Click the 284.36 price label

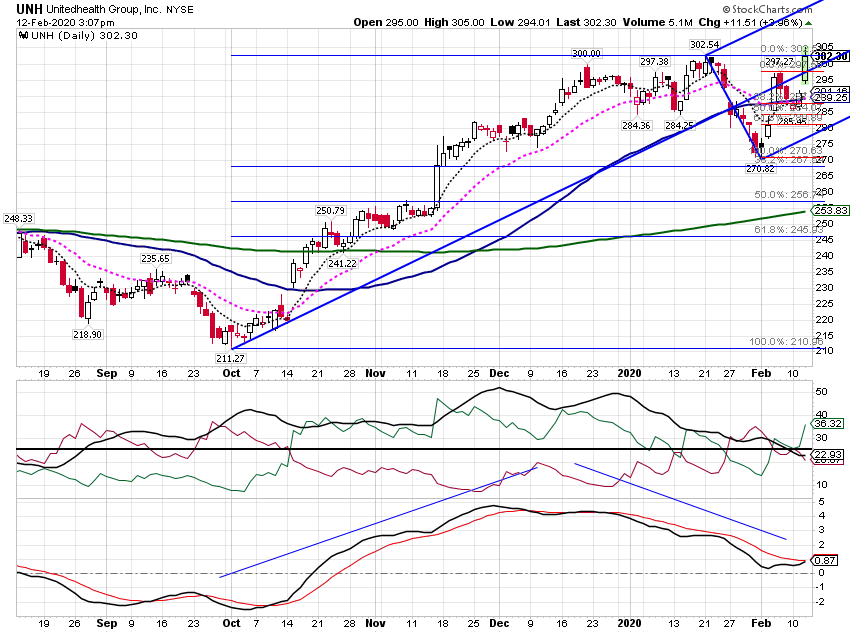click(x=636, y=125)
